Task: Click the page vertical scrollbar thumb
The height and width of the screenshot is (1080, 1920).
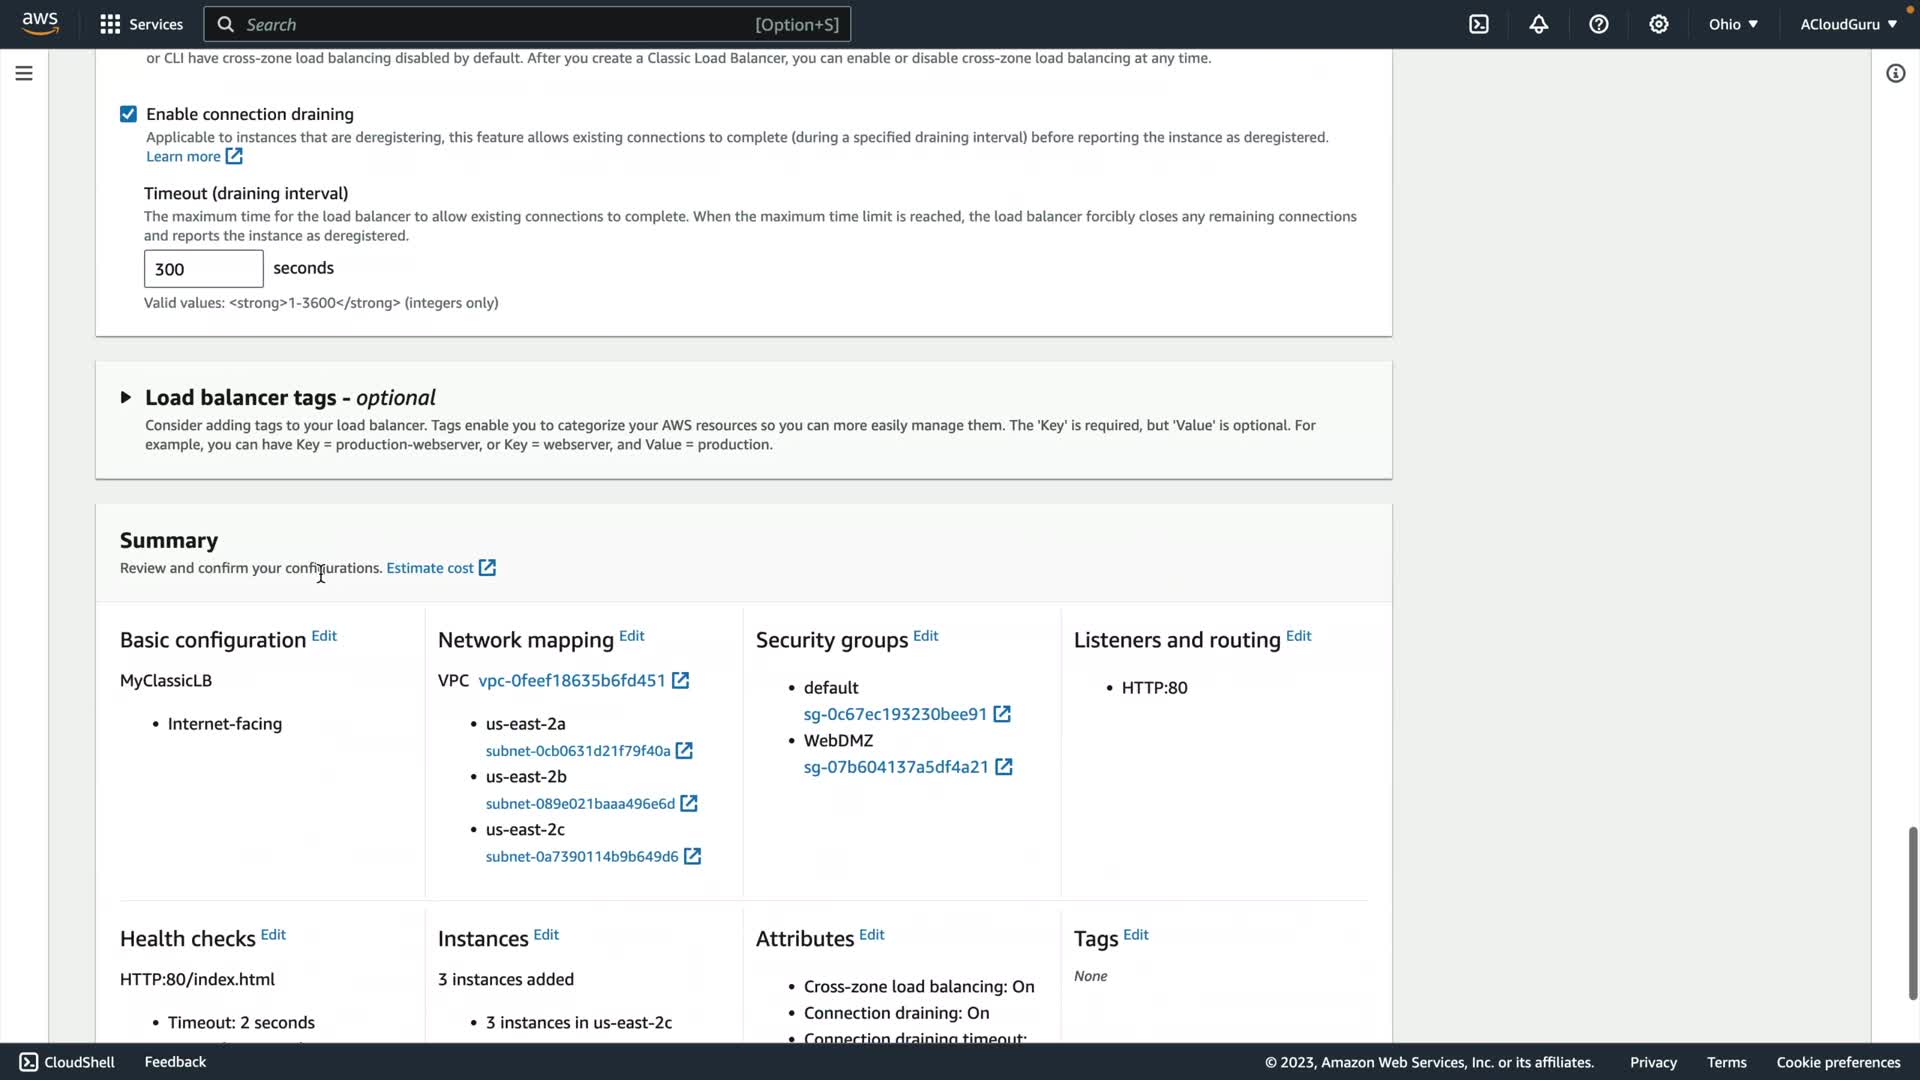Action: pos(1912,912)
